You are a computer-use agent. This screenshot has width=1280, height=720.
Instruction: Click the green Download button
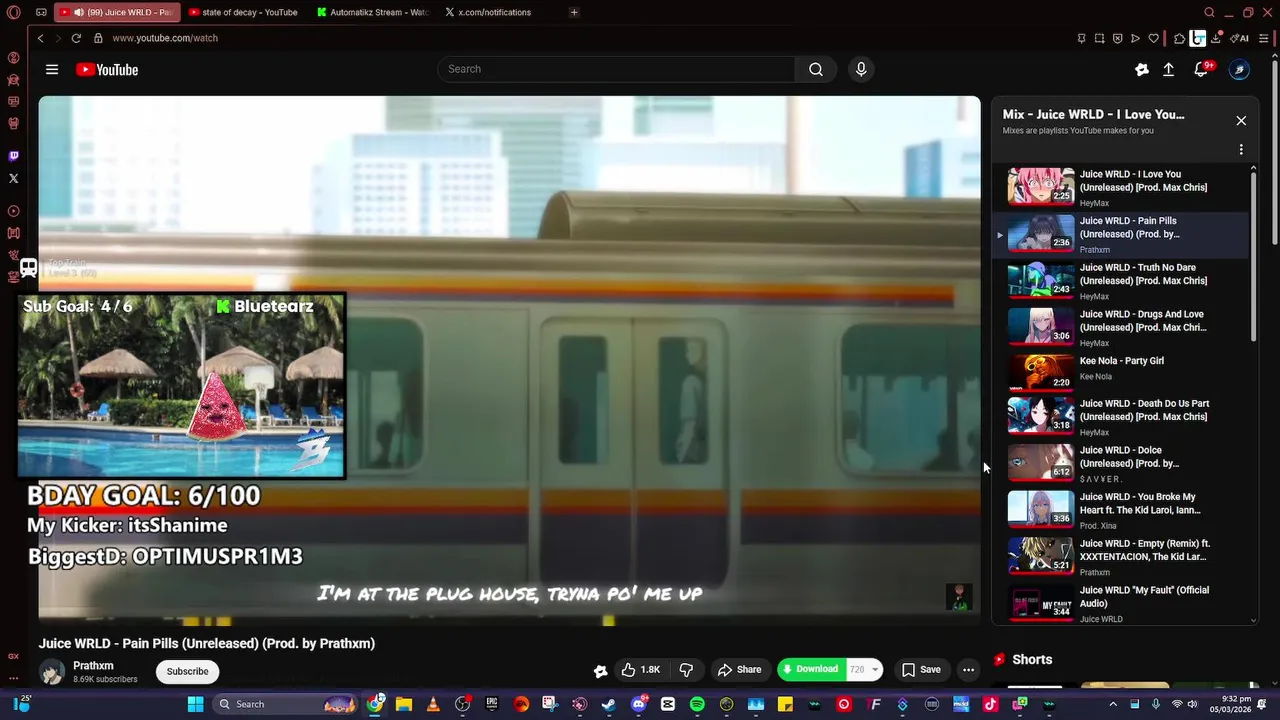(x=811, y=669)
